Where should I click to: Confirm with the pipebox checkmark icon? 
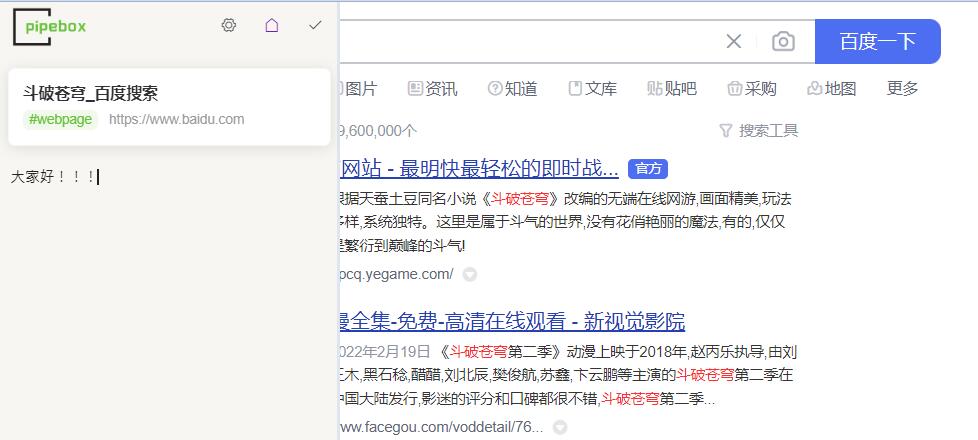pos(315,26)
